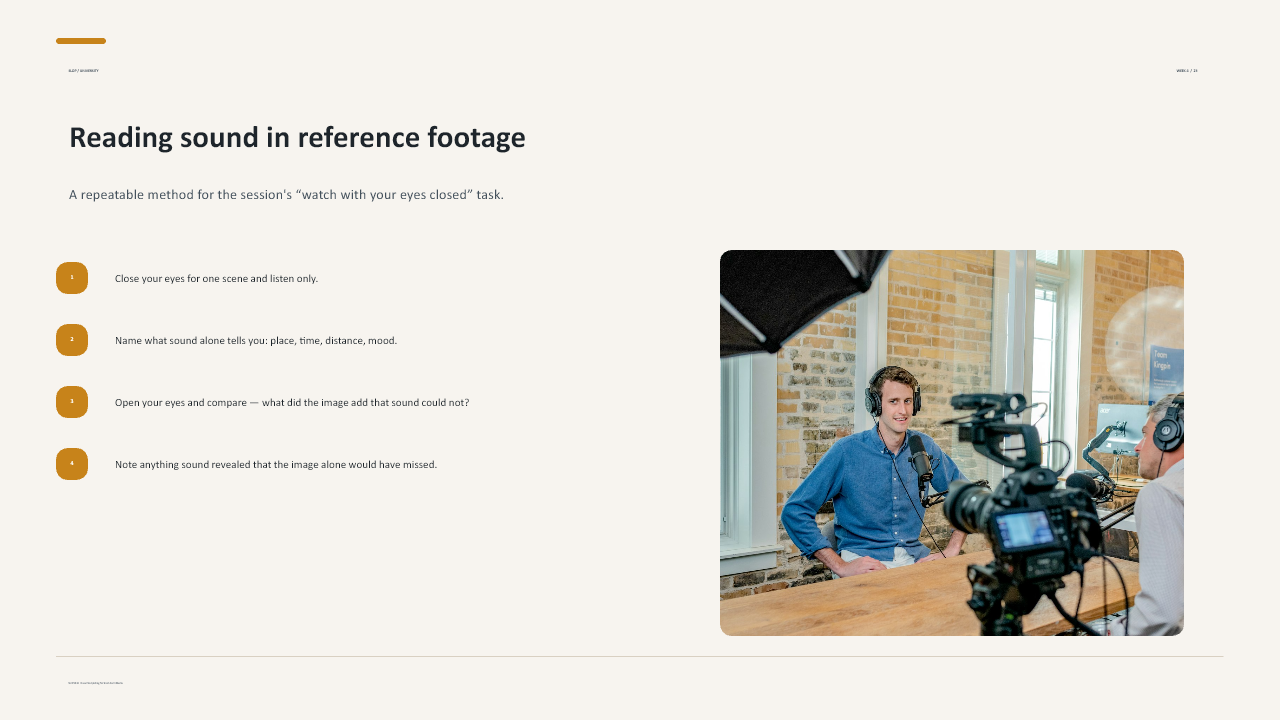
Task: Click the week and page indicator on the right
Action: 1187,71
